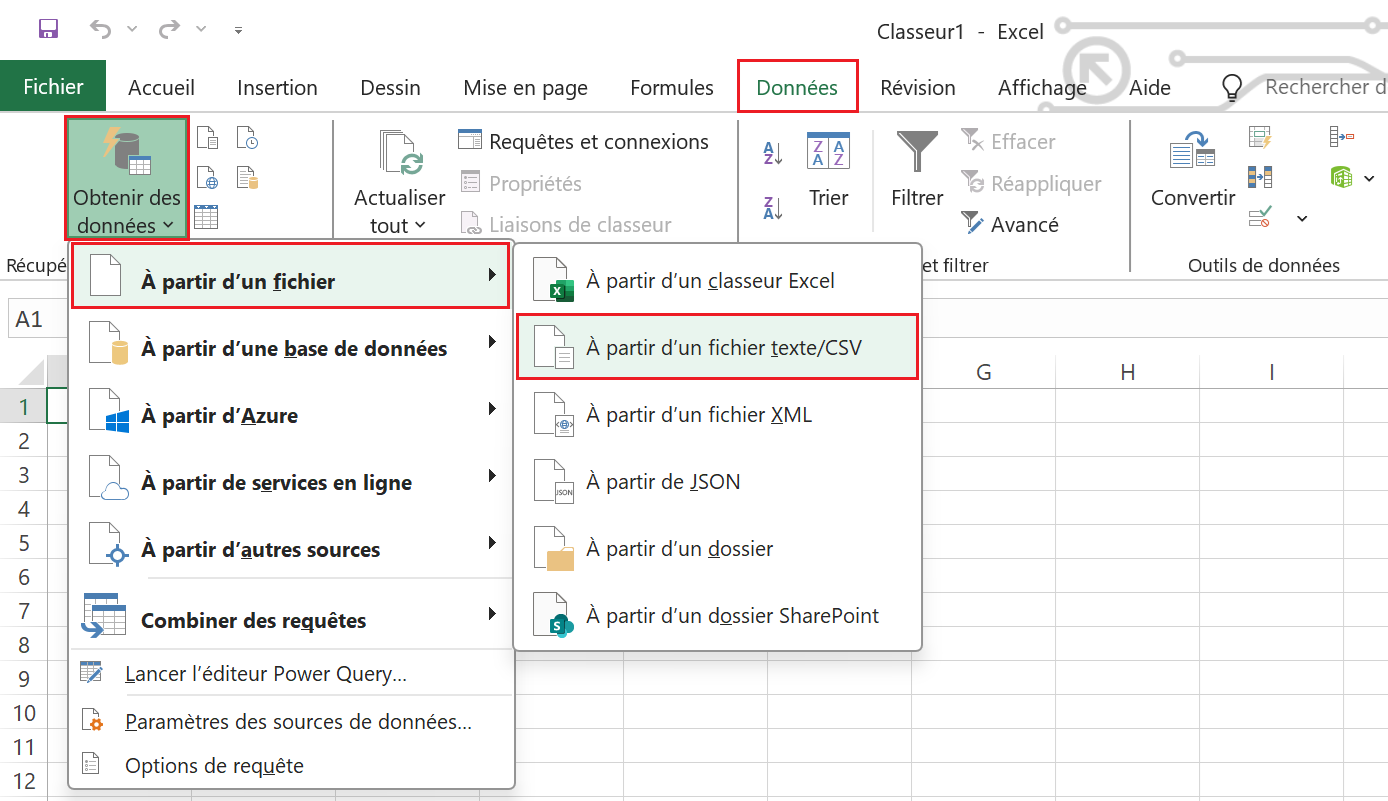
Task: Click the Undo arrow icon
Action: (x=101, y=29)
